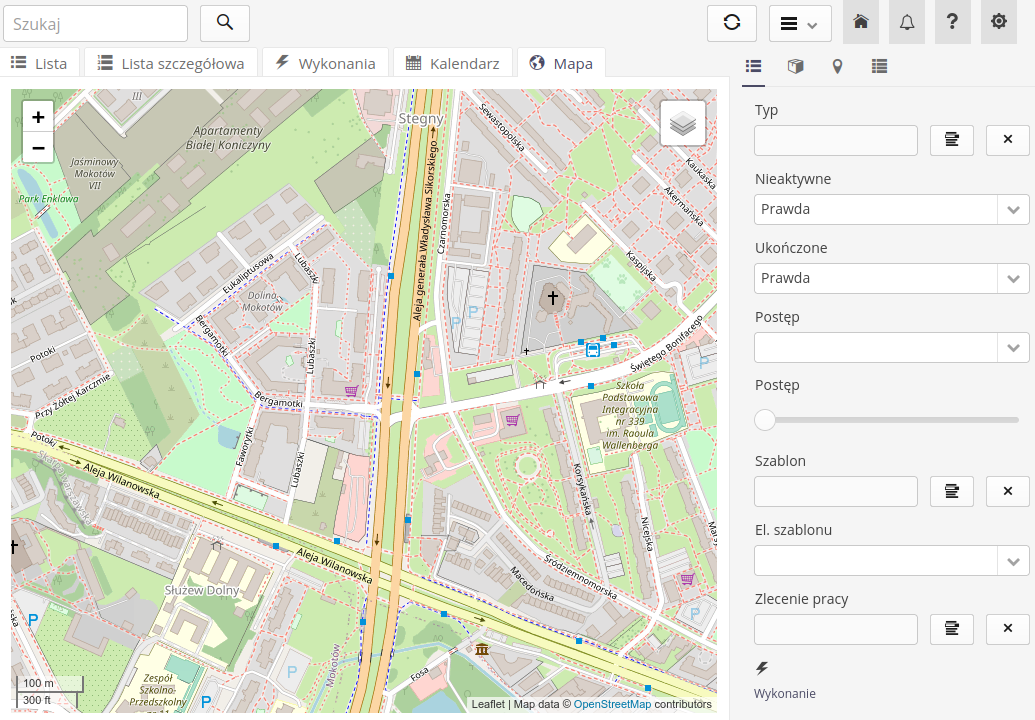Switch to the Lista szczegółowa tab
The image size is (1035, 720).
[171, 63]
